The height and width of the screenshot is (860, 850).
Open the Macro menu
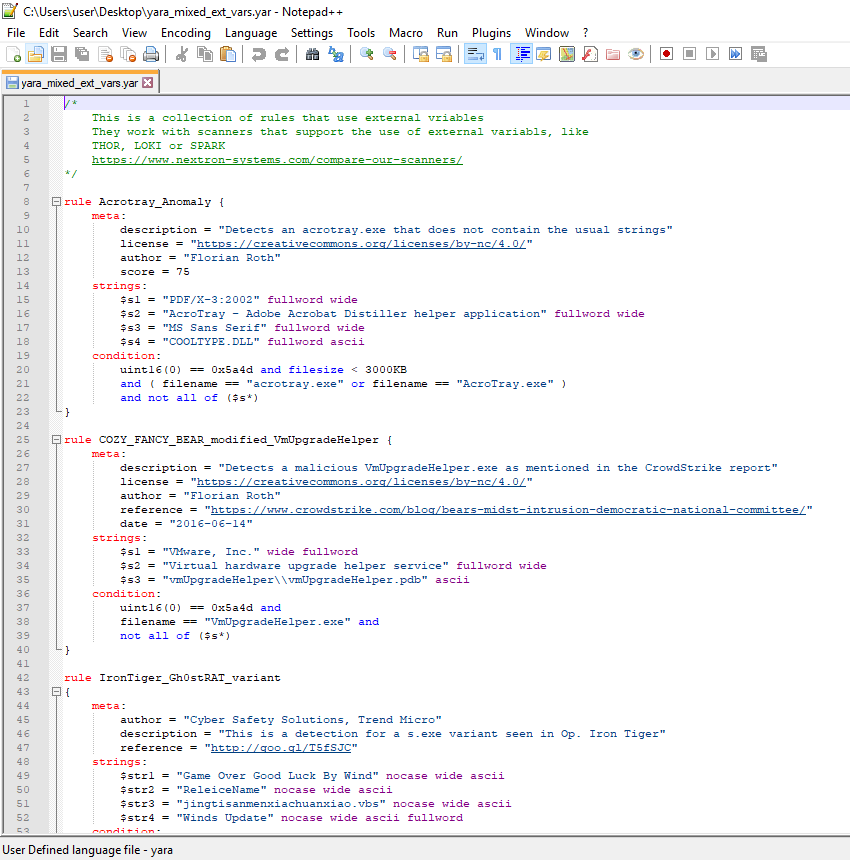406,33
